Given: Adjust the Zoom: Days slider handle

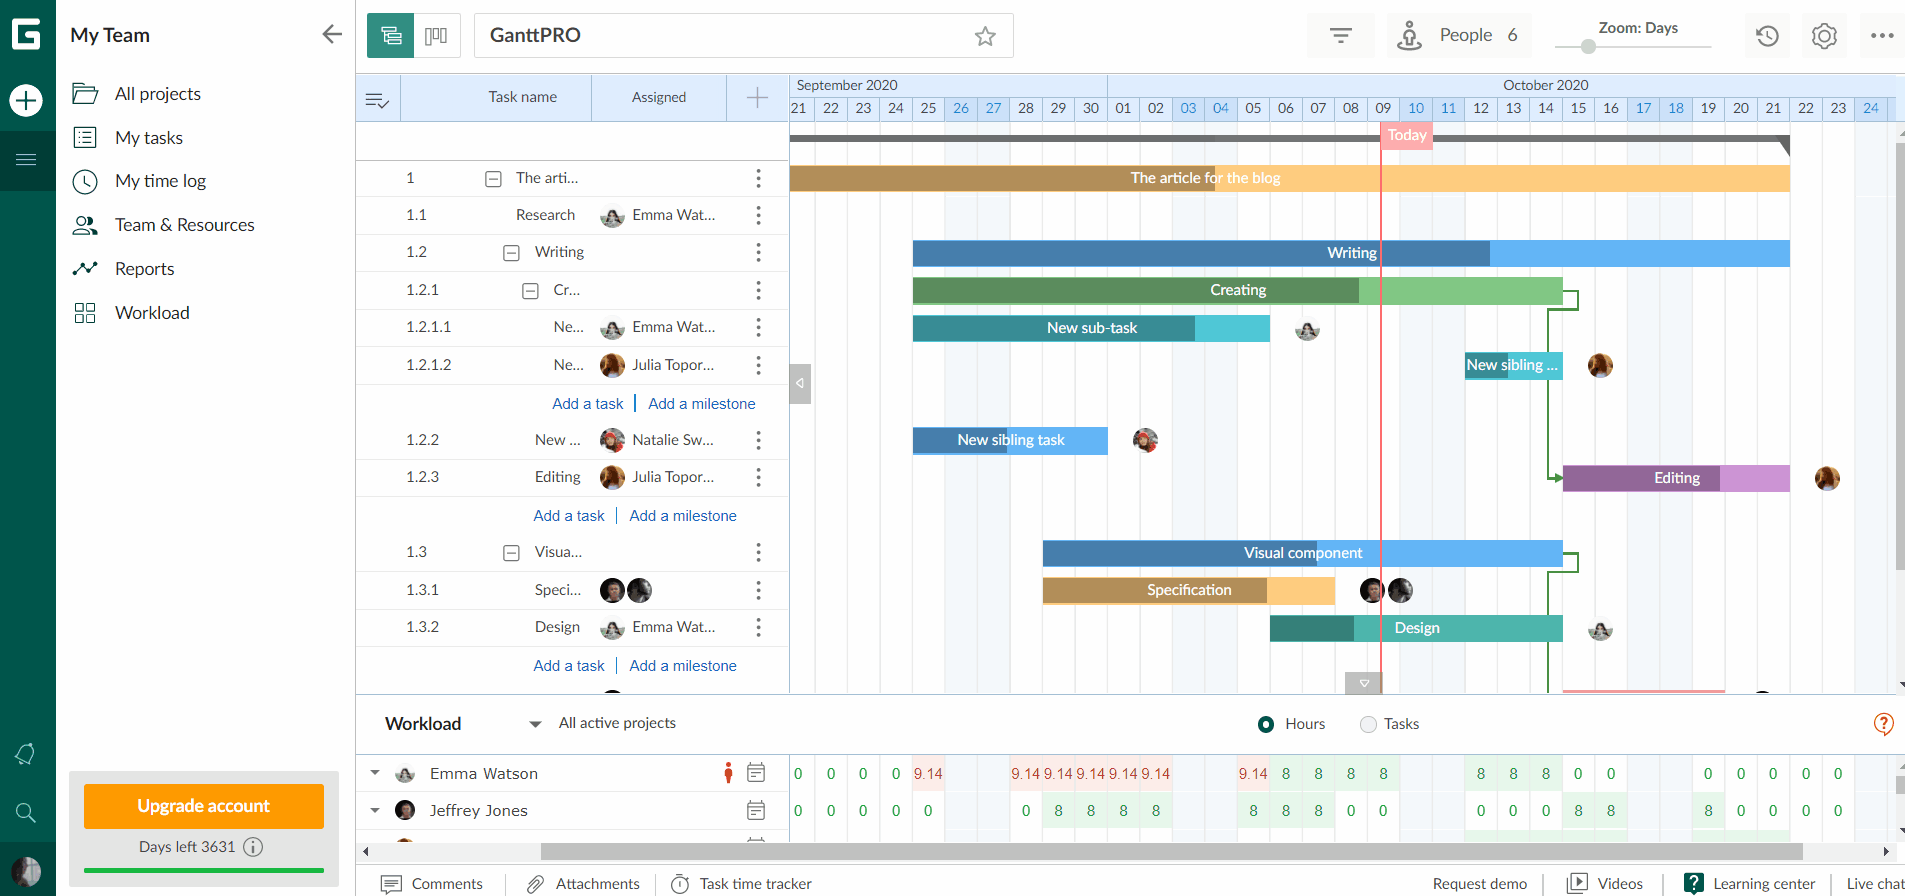Looking at the screenshot, I should pyautogui.click(x=1588, y=47).
